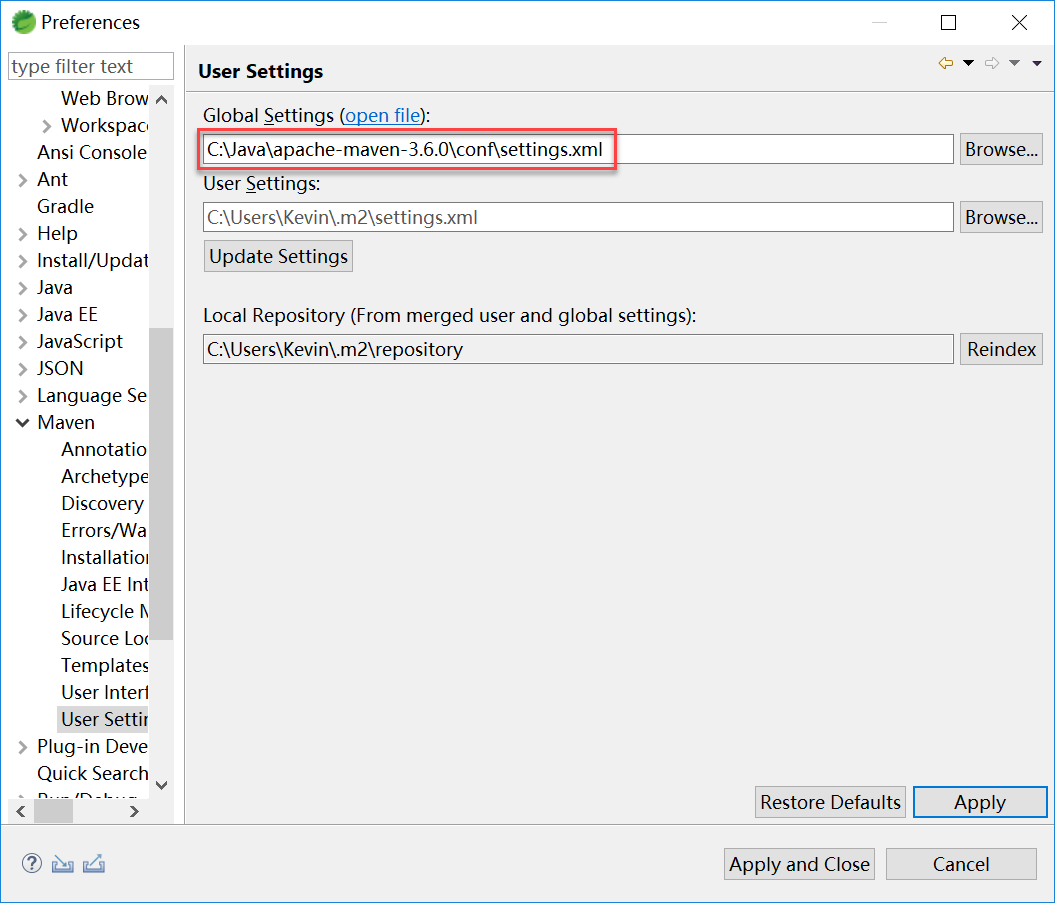Viewport: 1055px width, 903px height.
Task: Click the export preferences icon
Action: pos(94,863)
